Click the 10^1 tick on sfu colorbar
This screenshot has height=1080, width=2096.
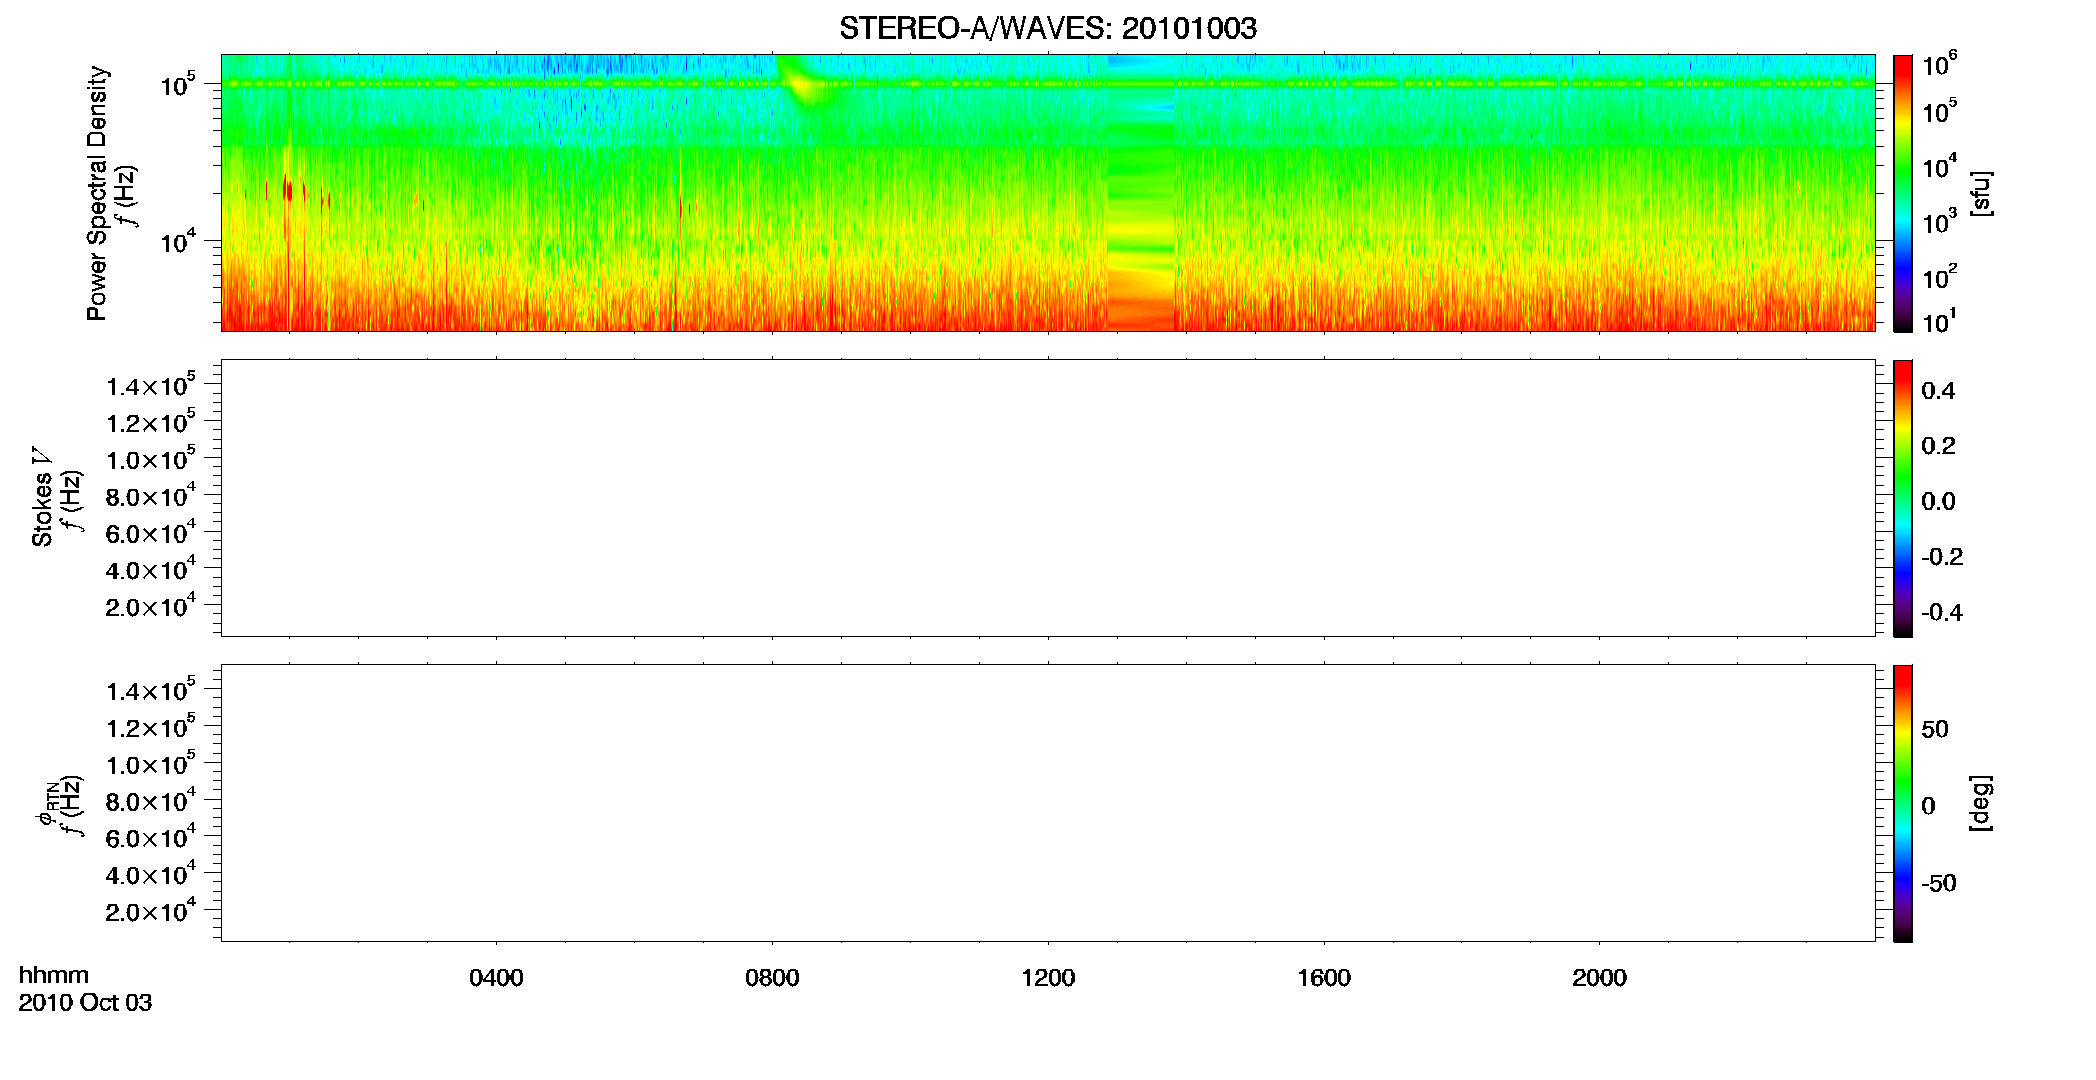point(1940,321)
